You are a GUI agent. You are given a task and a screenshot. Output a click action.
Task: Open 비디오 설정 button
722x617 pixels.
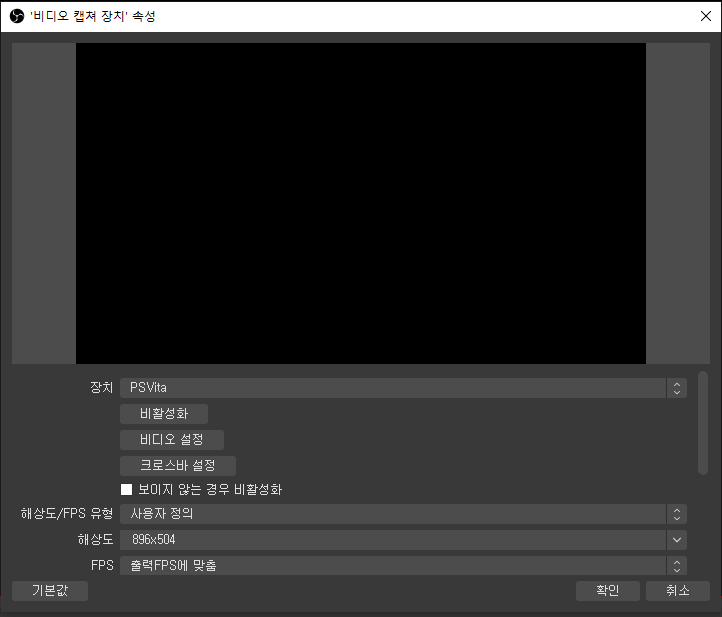(x=172, y=440)
